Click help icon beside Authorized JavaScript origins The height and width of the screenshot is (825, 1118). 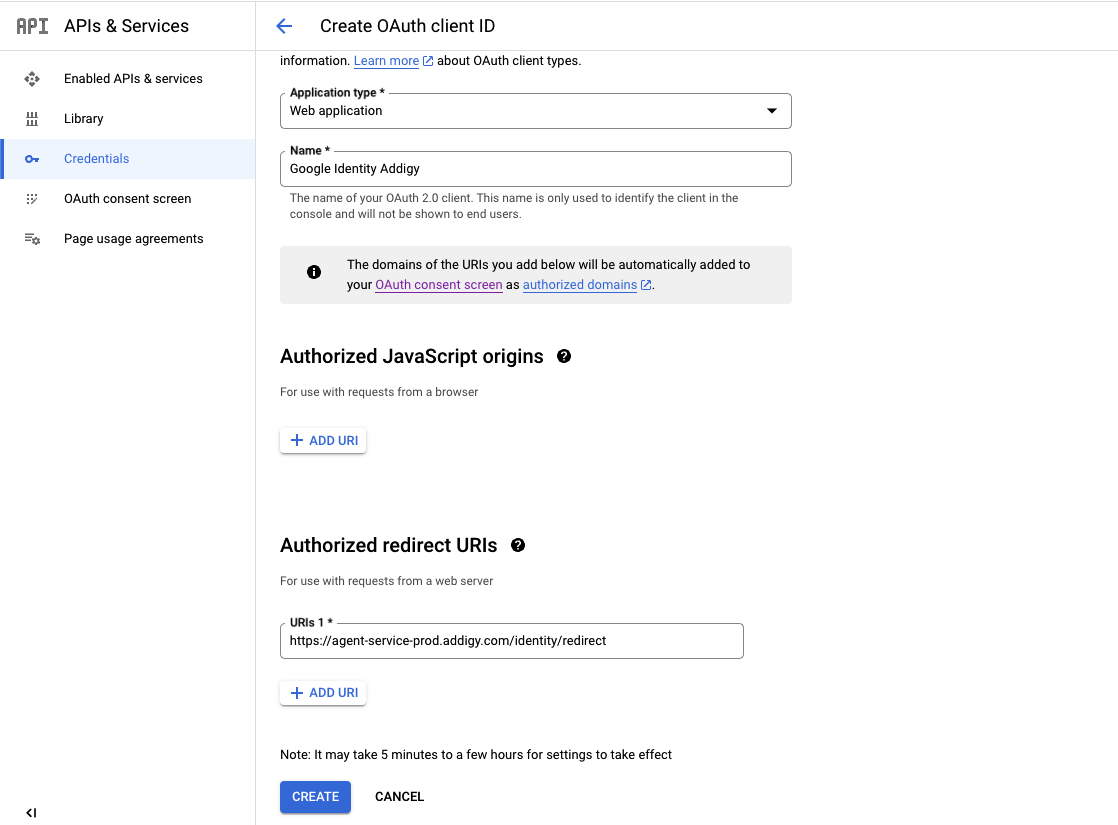click(564, 357)
